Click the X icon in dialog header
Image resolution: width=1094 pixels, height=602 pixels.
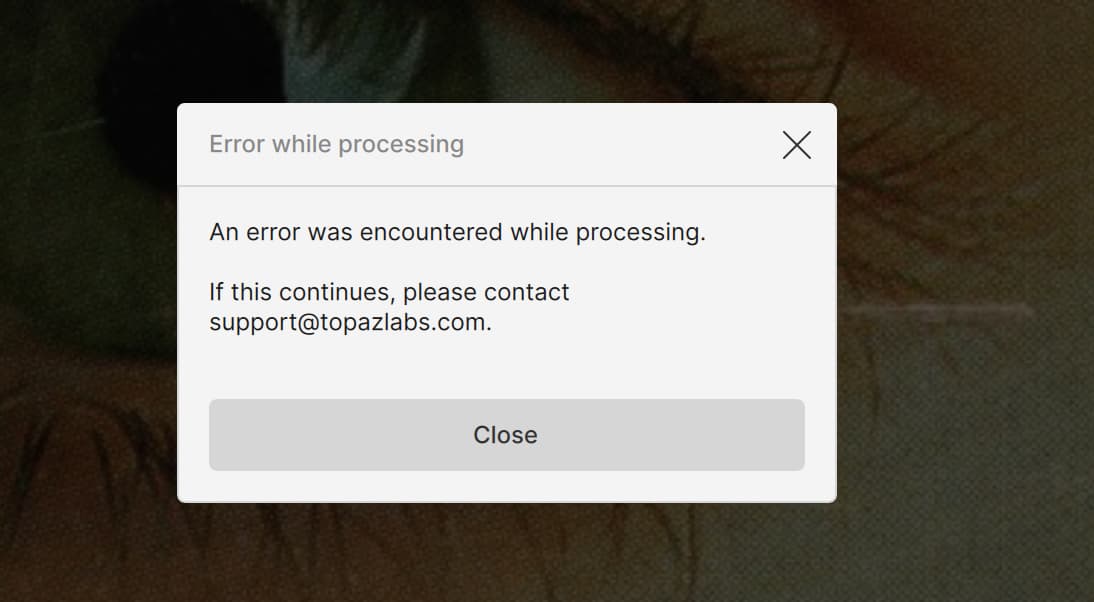[796, 145]
